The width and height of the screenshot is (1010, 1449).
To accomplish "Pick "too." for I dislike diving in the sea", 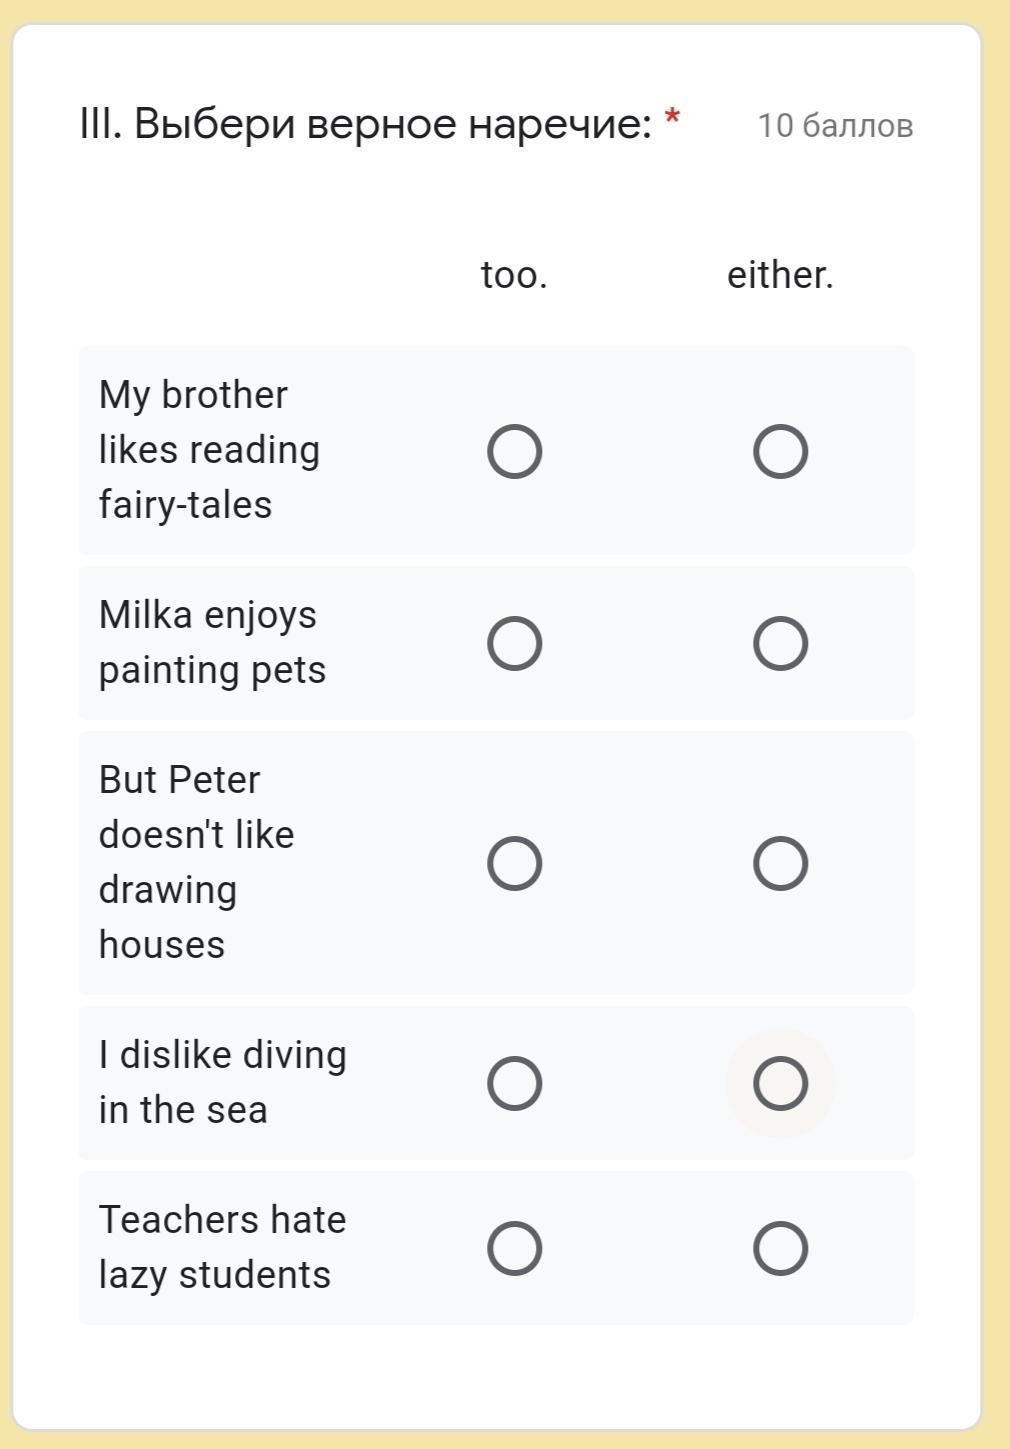I will pos(514,1083).
